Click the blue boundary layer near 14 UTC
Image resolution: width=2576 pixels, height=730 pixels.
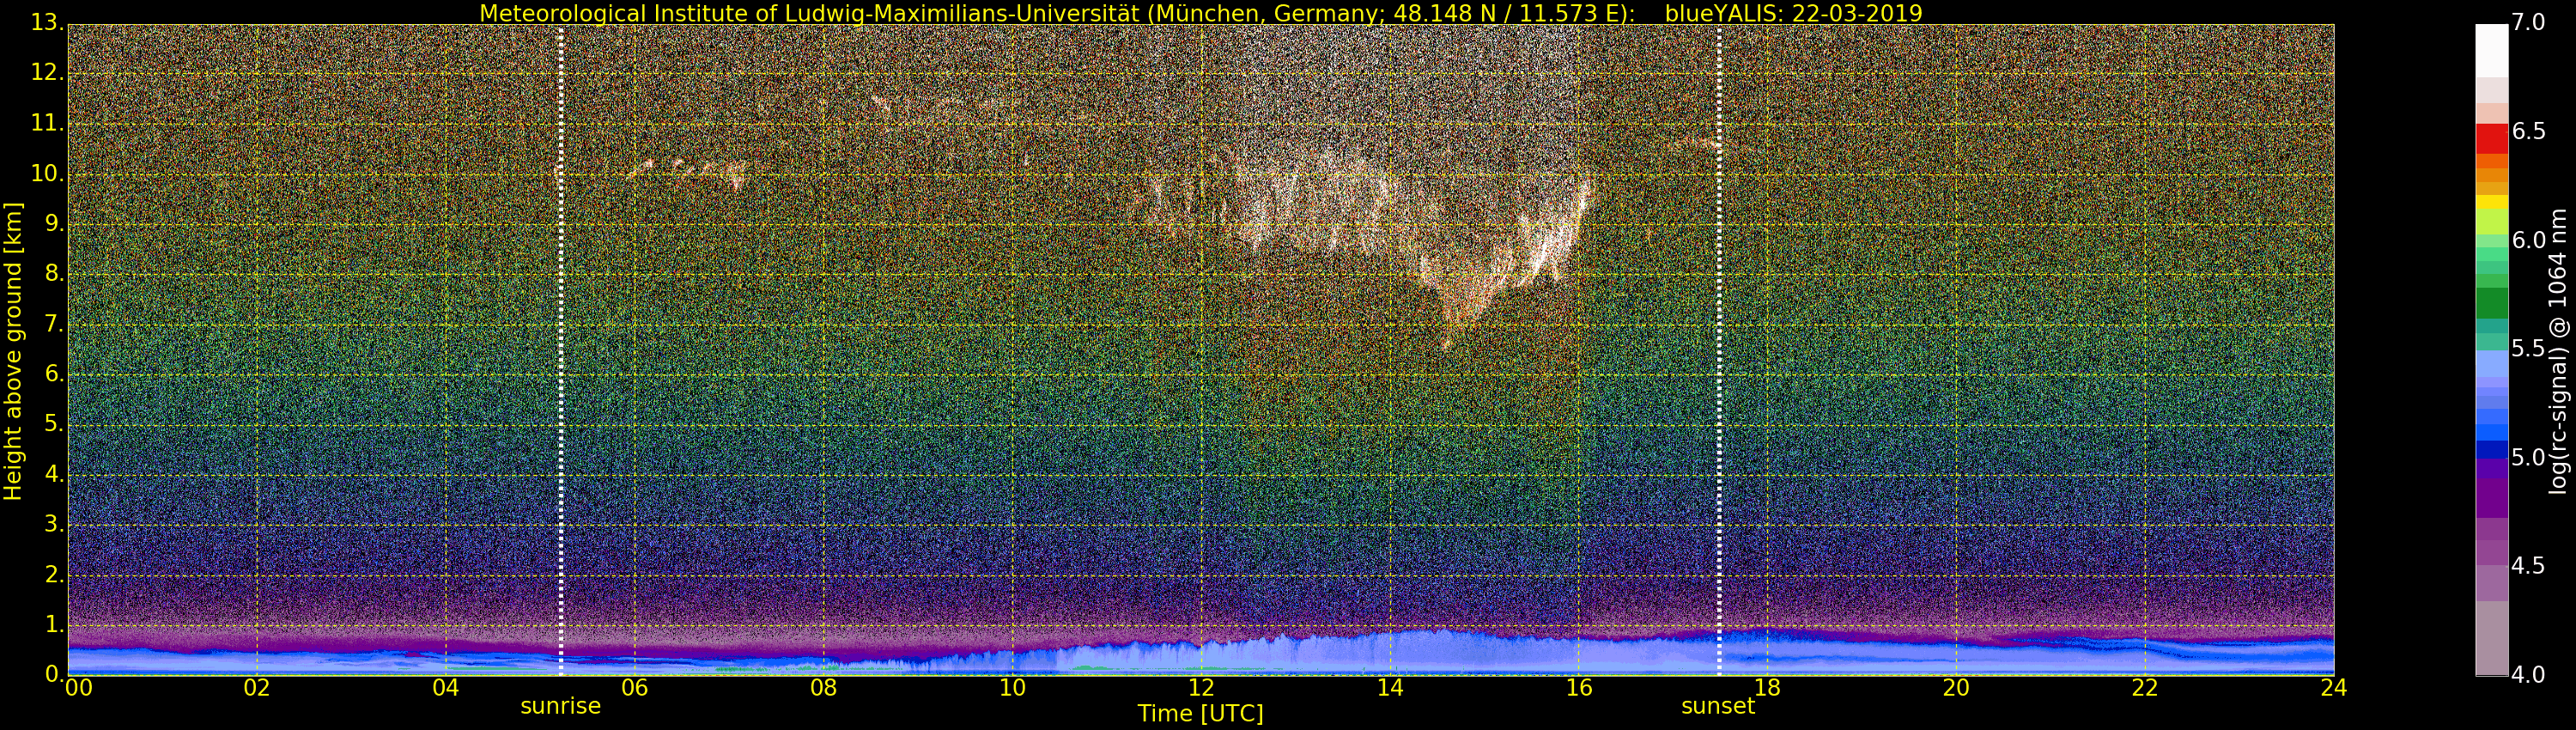pyautogui.click(x=1390, y=652)
